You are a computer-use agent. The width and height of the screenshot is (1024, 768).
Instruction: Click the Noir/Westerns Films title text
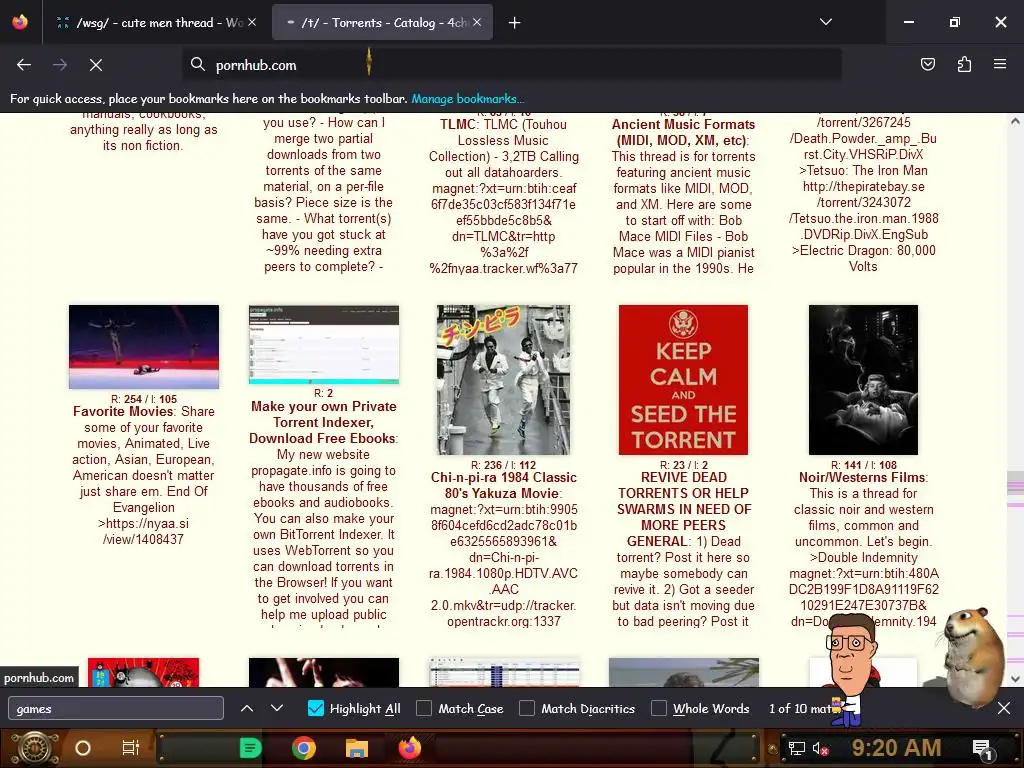click(862, 477)
